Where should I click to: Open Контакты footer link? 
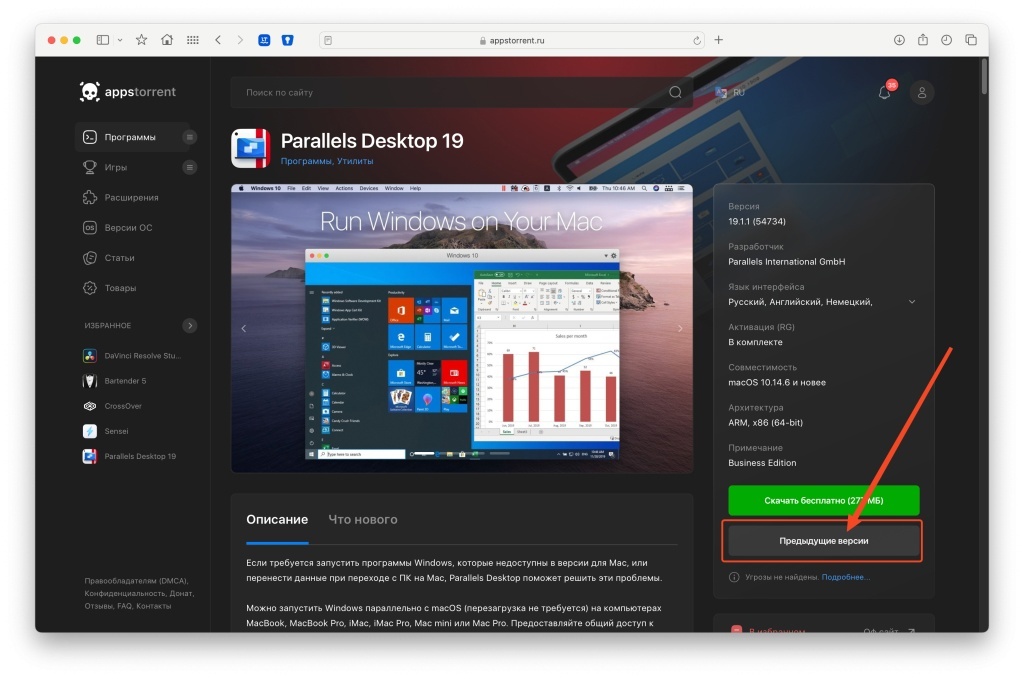coord(153,607)
